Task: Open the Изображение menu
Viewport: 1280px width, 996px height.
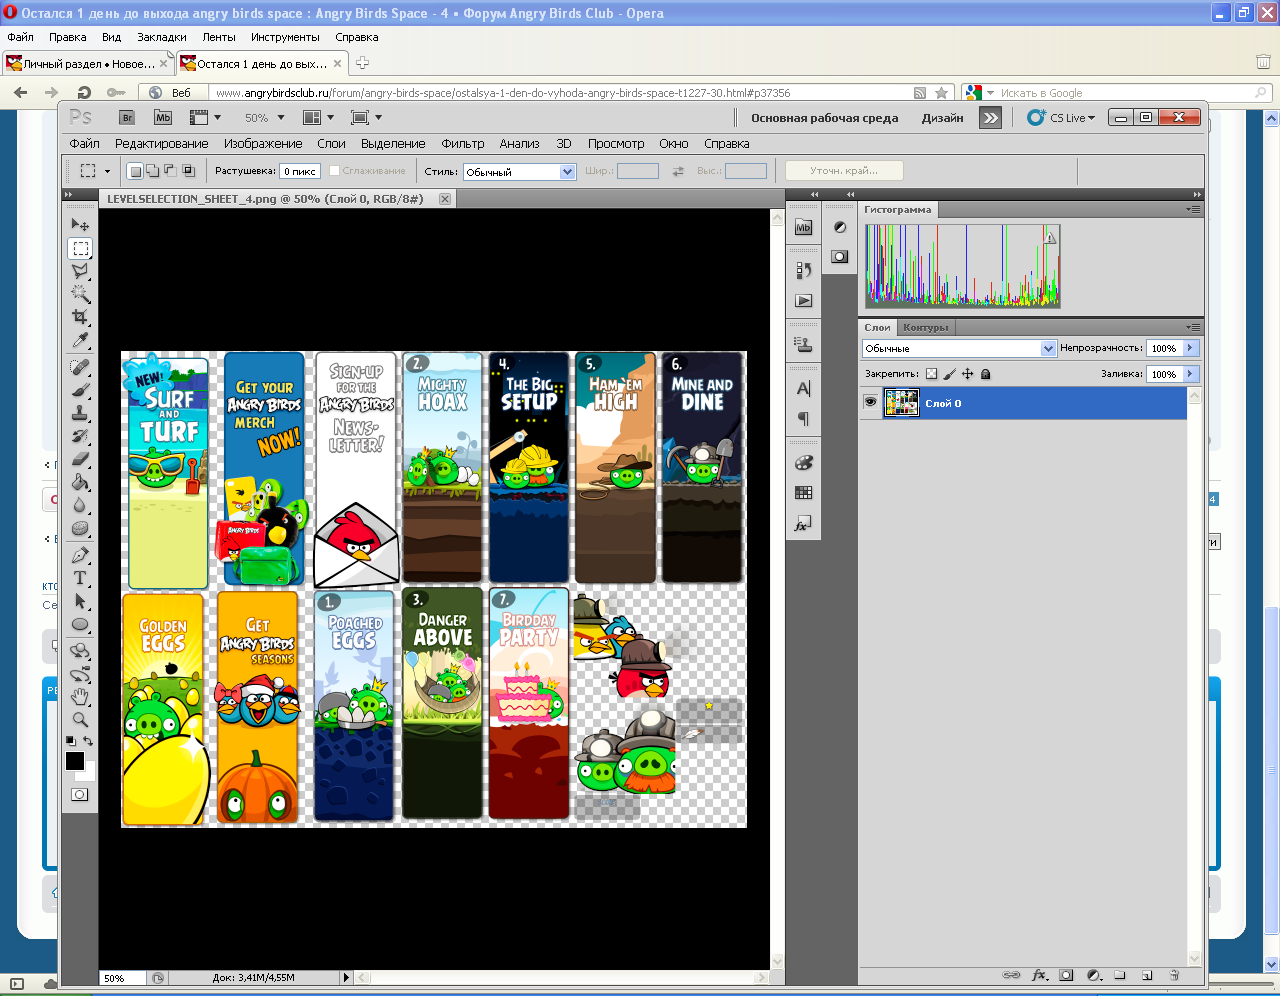Action: click(x=263, y=144)
